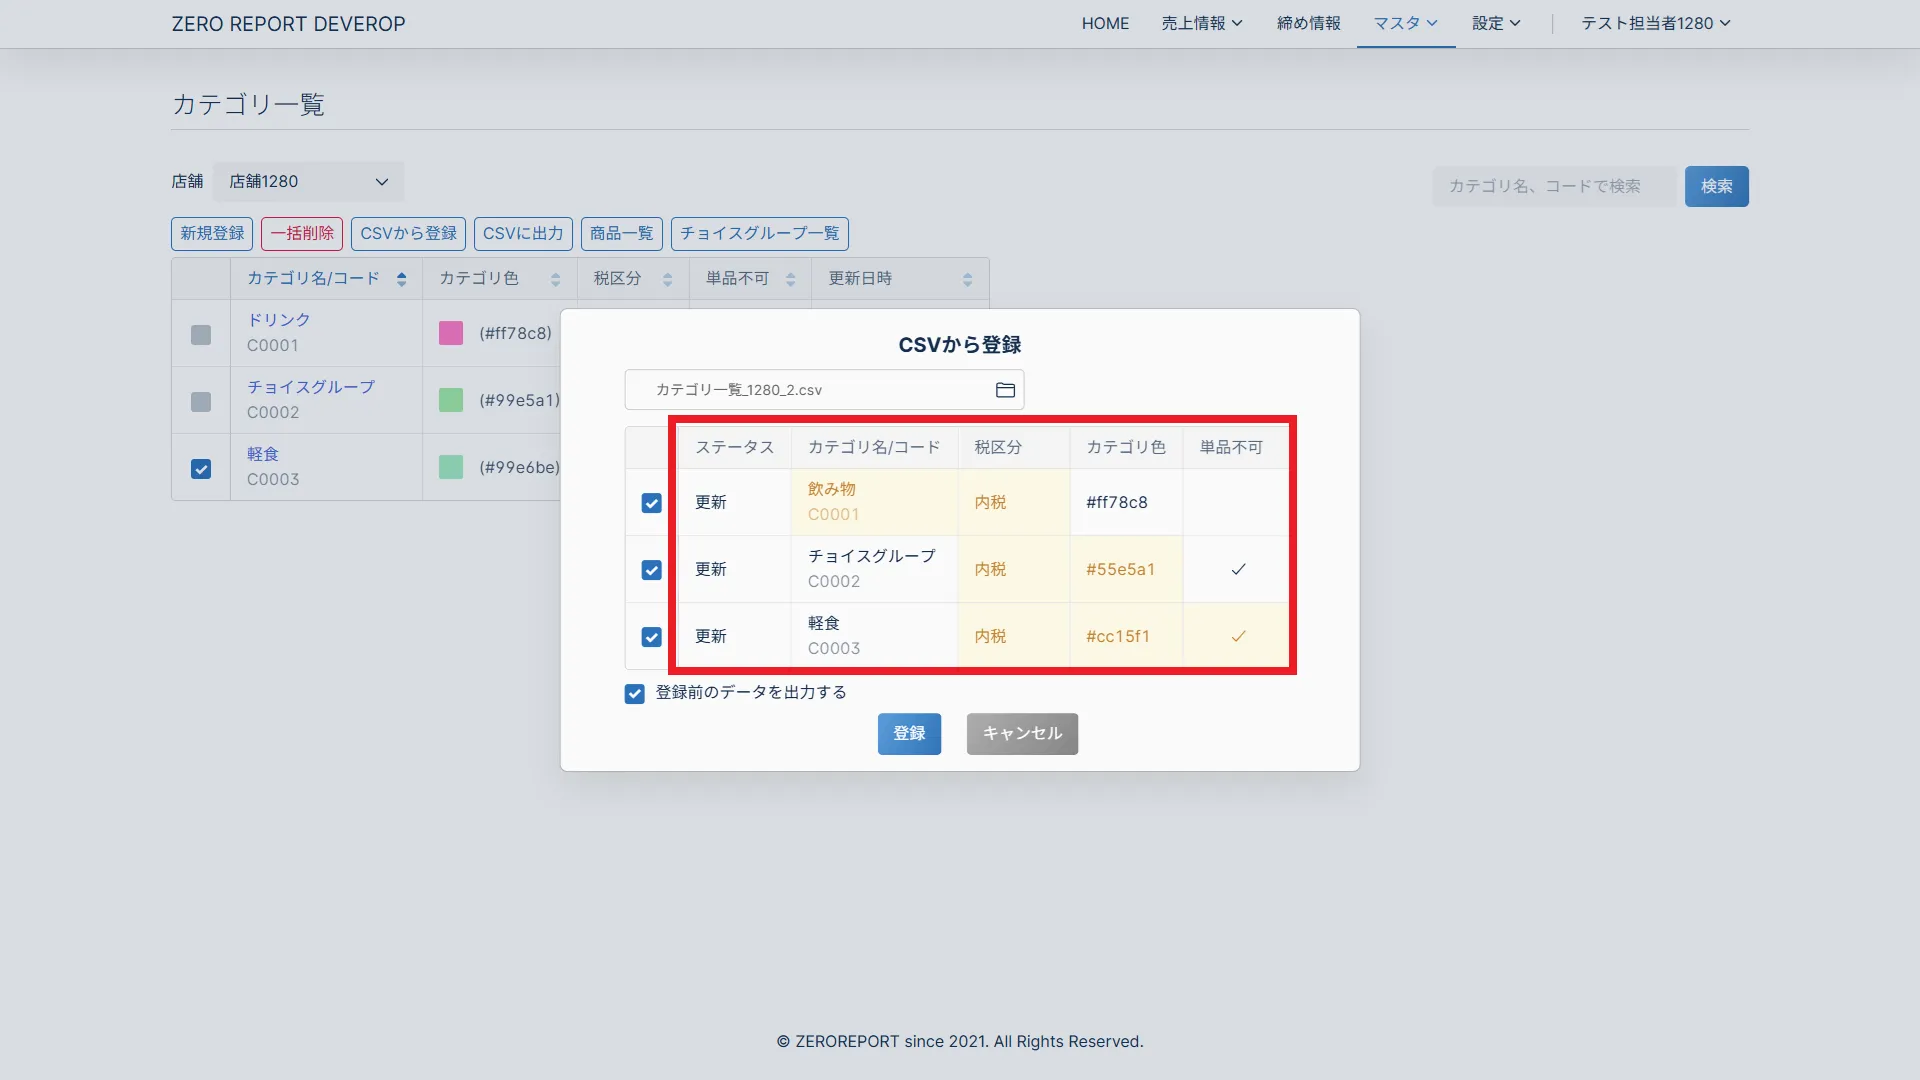Sort by 更新日時 column arrows

click(x=967, y=279)
